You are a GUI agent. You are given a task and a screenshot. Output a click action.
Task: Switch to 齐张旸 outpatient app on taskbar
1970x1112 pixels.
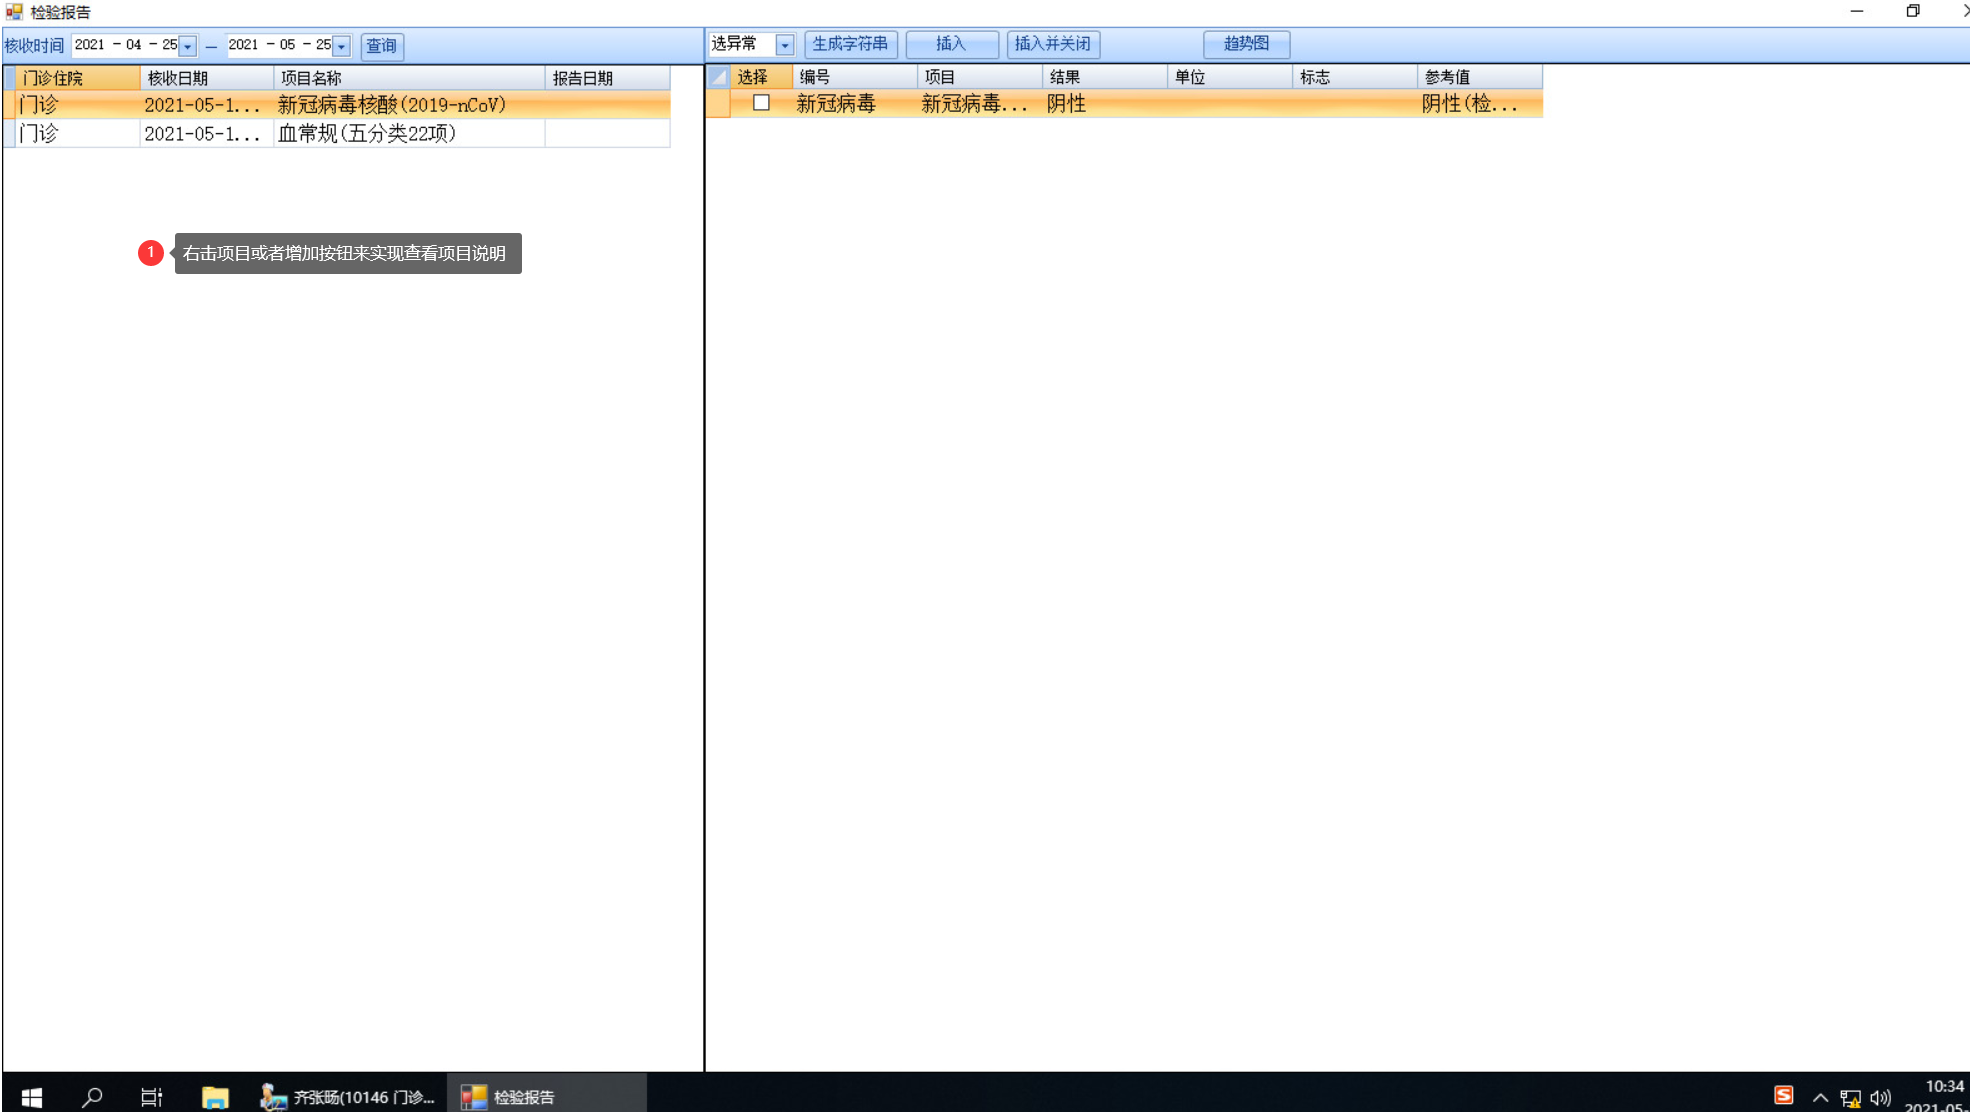point(348,1097)
